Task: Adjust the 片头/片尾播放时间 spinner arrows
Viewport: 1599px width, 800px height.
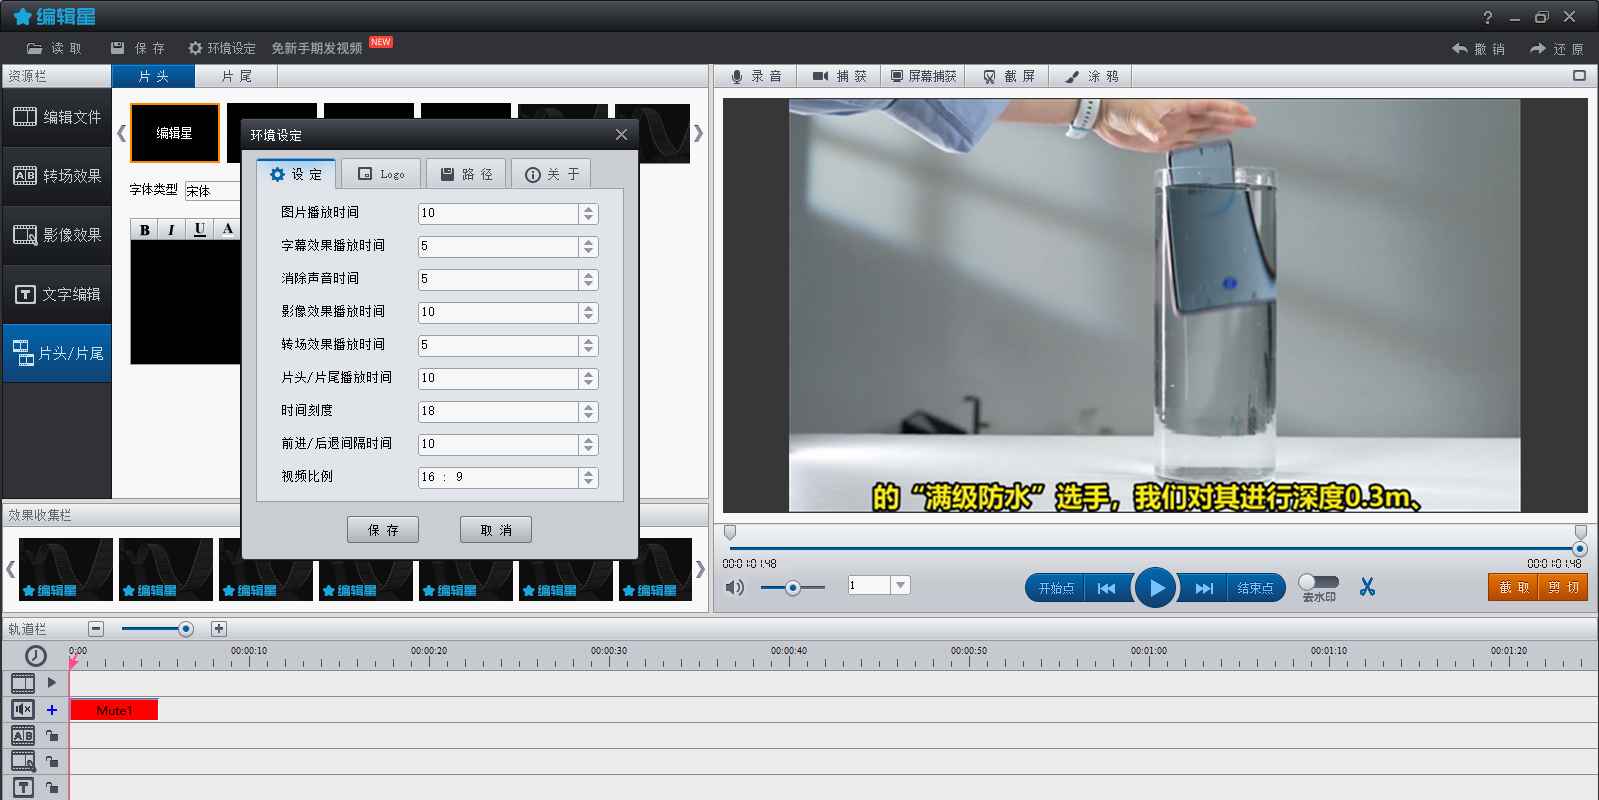Action: coord(589,378)
